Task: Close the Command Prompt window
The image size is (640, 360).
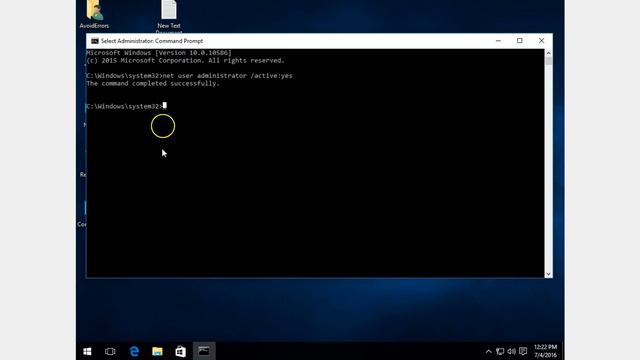Action: click(542, 41)
